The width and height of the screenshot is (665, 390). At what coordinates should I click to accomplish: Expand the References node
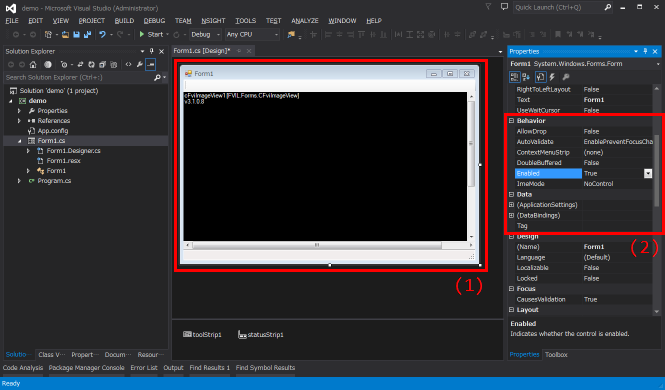pos(19,121)
